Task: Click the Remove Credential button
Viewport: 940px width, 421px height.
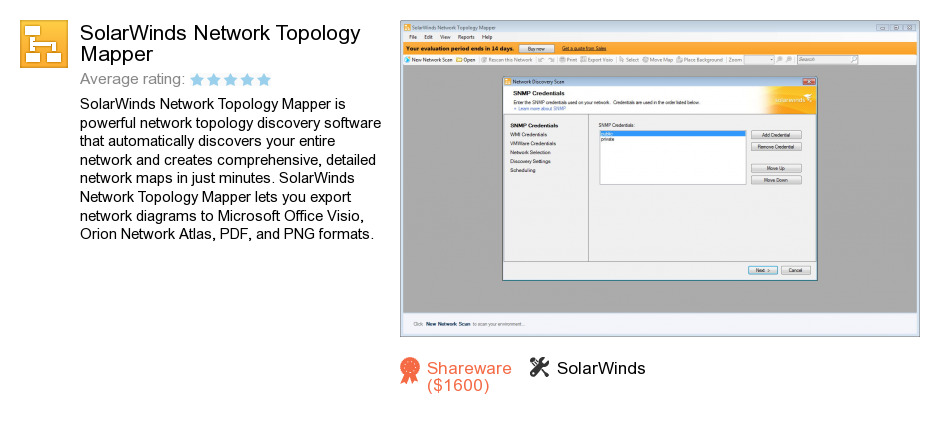Action: click(x=776, y=146)
